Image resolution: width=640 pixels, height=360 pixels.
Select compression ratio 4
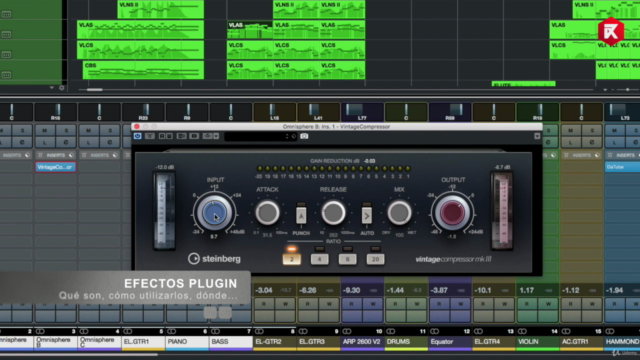(320, 259)
